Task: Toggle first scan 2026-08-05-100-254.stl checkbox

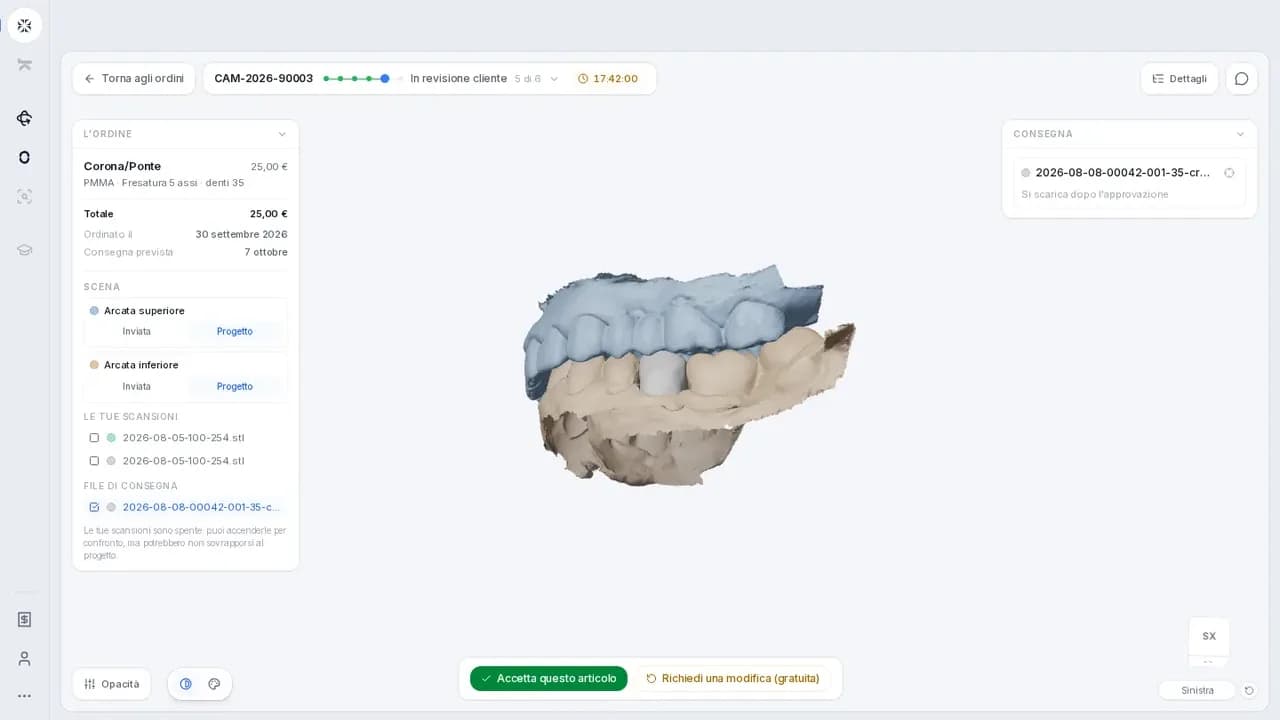Action: pos(94,438)
